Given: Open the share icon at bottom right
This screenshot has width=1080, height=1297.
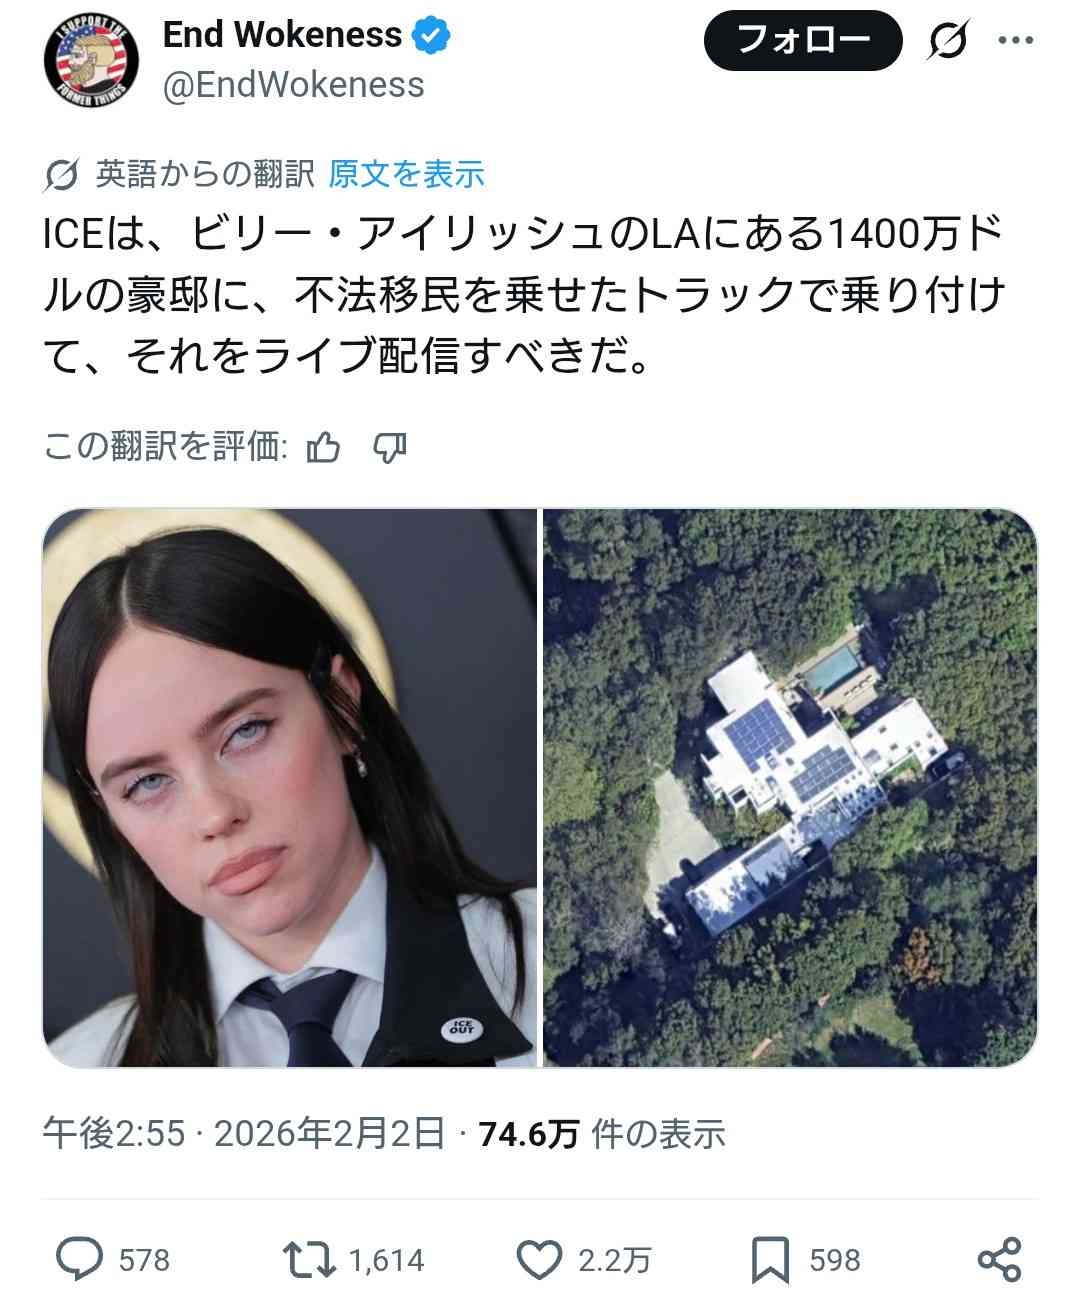Looking at the screenshot, I should pos(999,1260).
